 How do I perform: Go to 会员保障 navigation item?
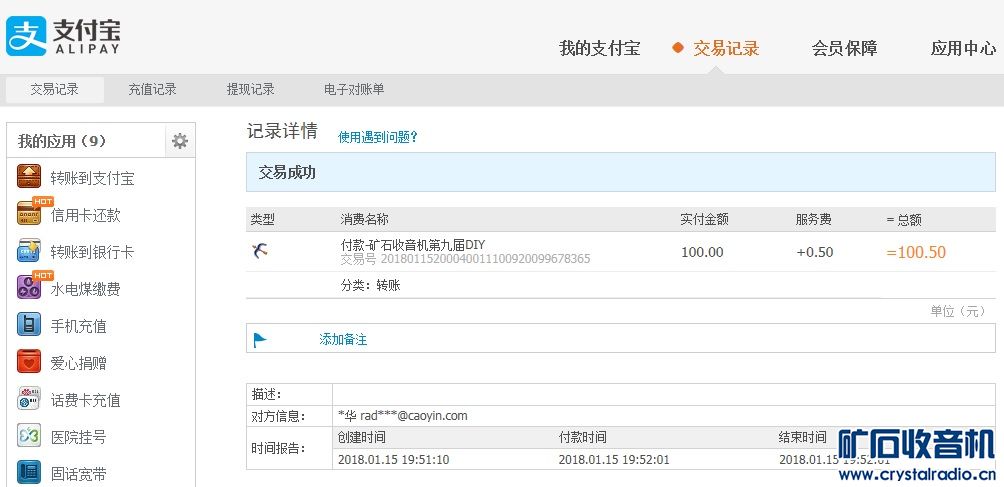click(844, 48)
